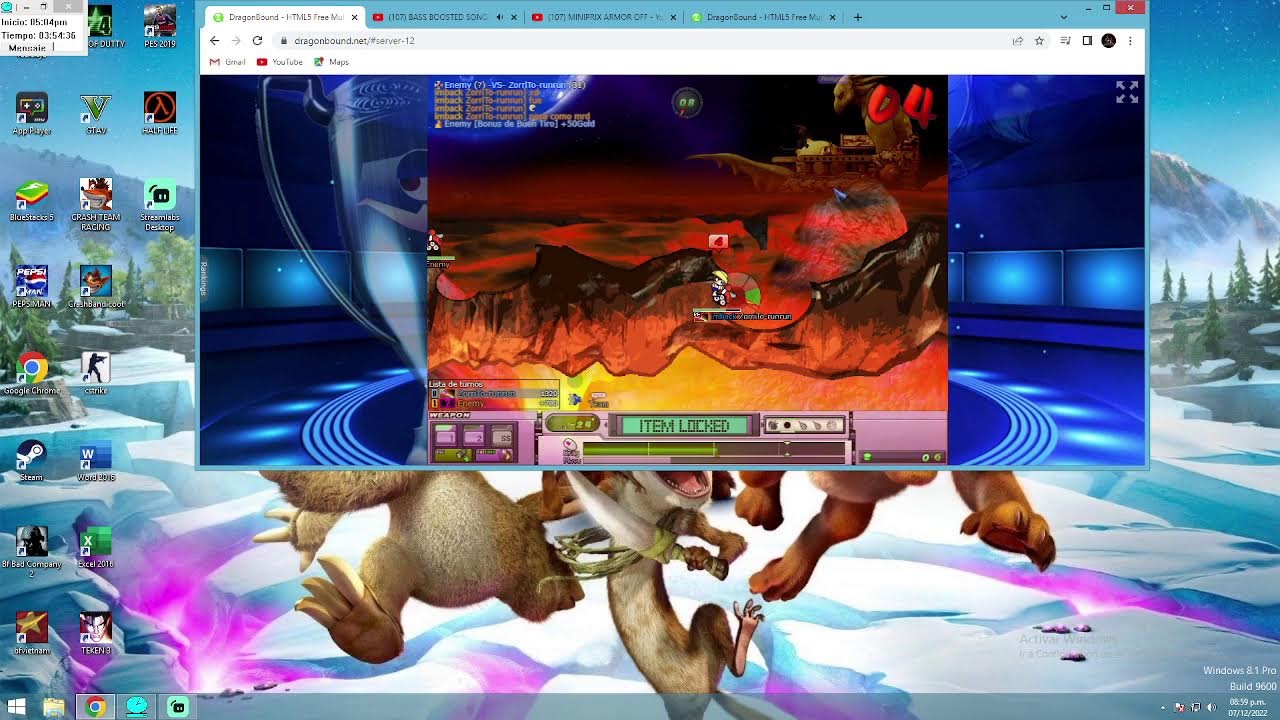Image resolution: width=1280 pixels, height=720 pixels.
Task: Open the YouTube bookmark
Action: coord(280,62)
